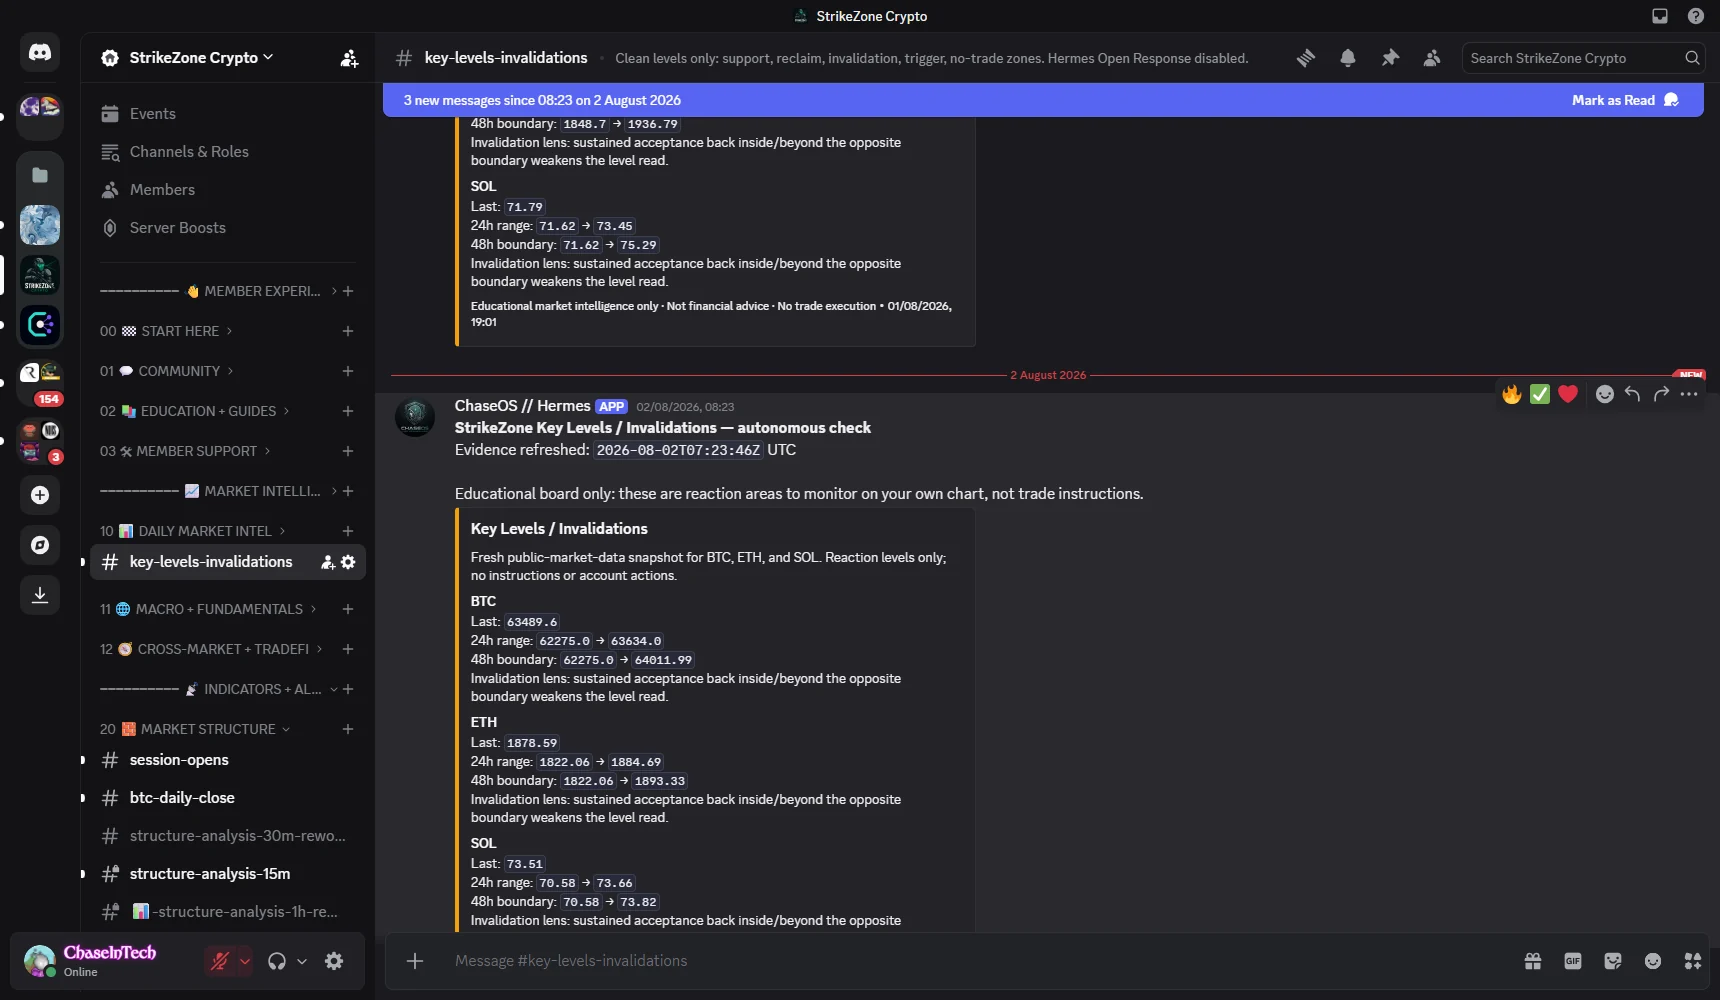Expand the COMMUNITY category
Viewport: 1720px width, 1000px height.
[167, 371]
